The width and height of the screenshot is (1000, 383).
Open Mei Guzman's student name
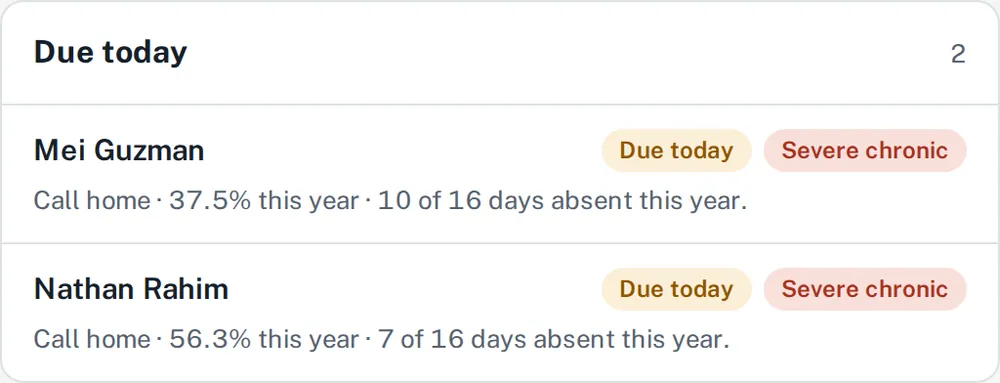[119, 151]
